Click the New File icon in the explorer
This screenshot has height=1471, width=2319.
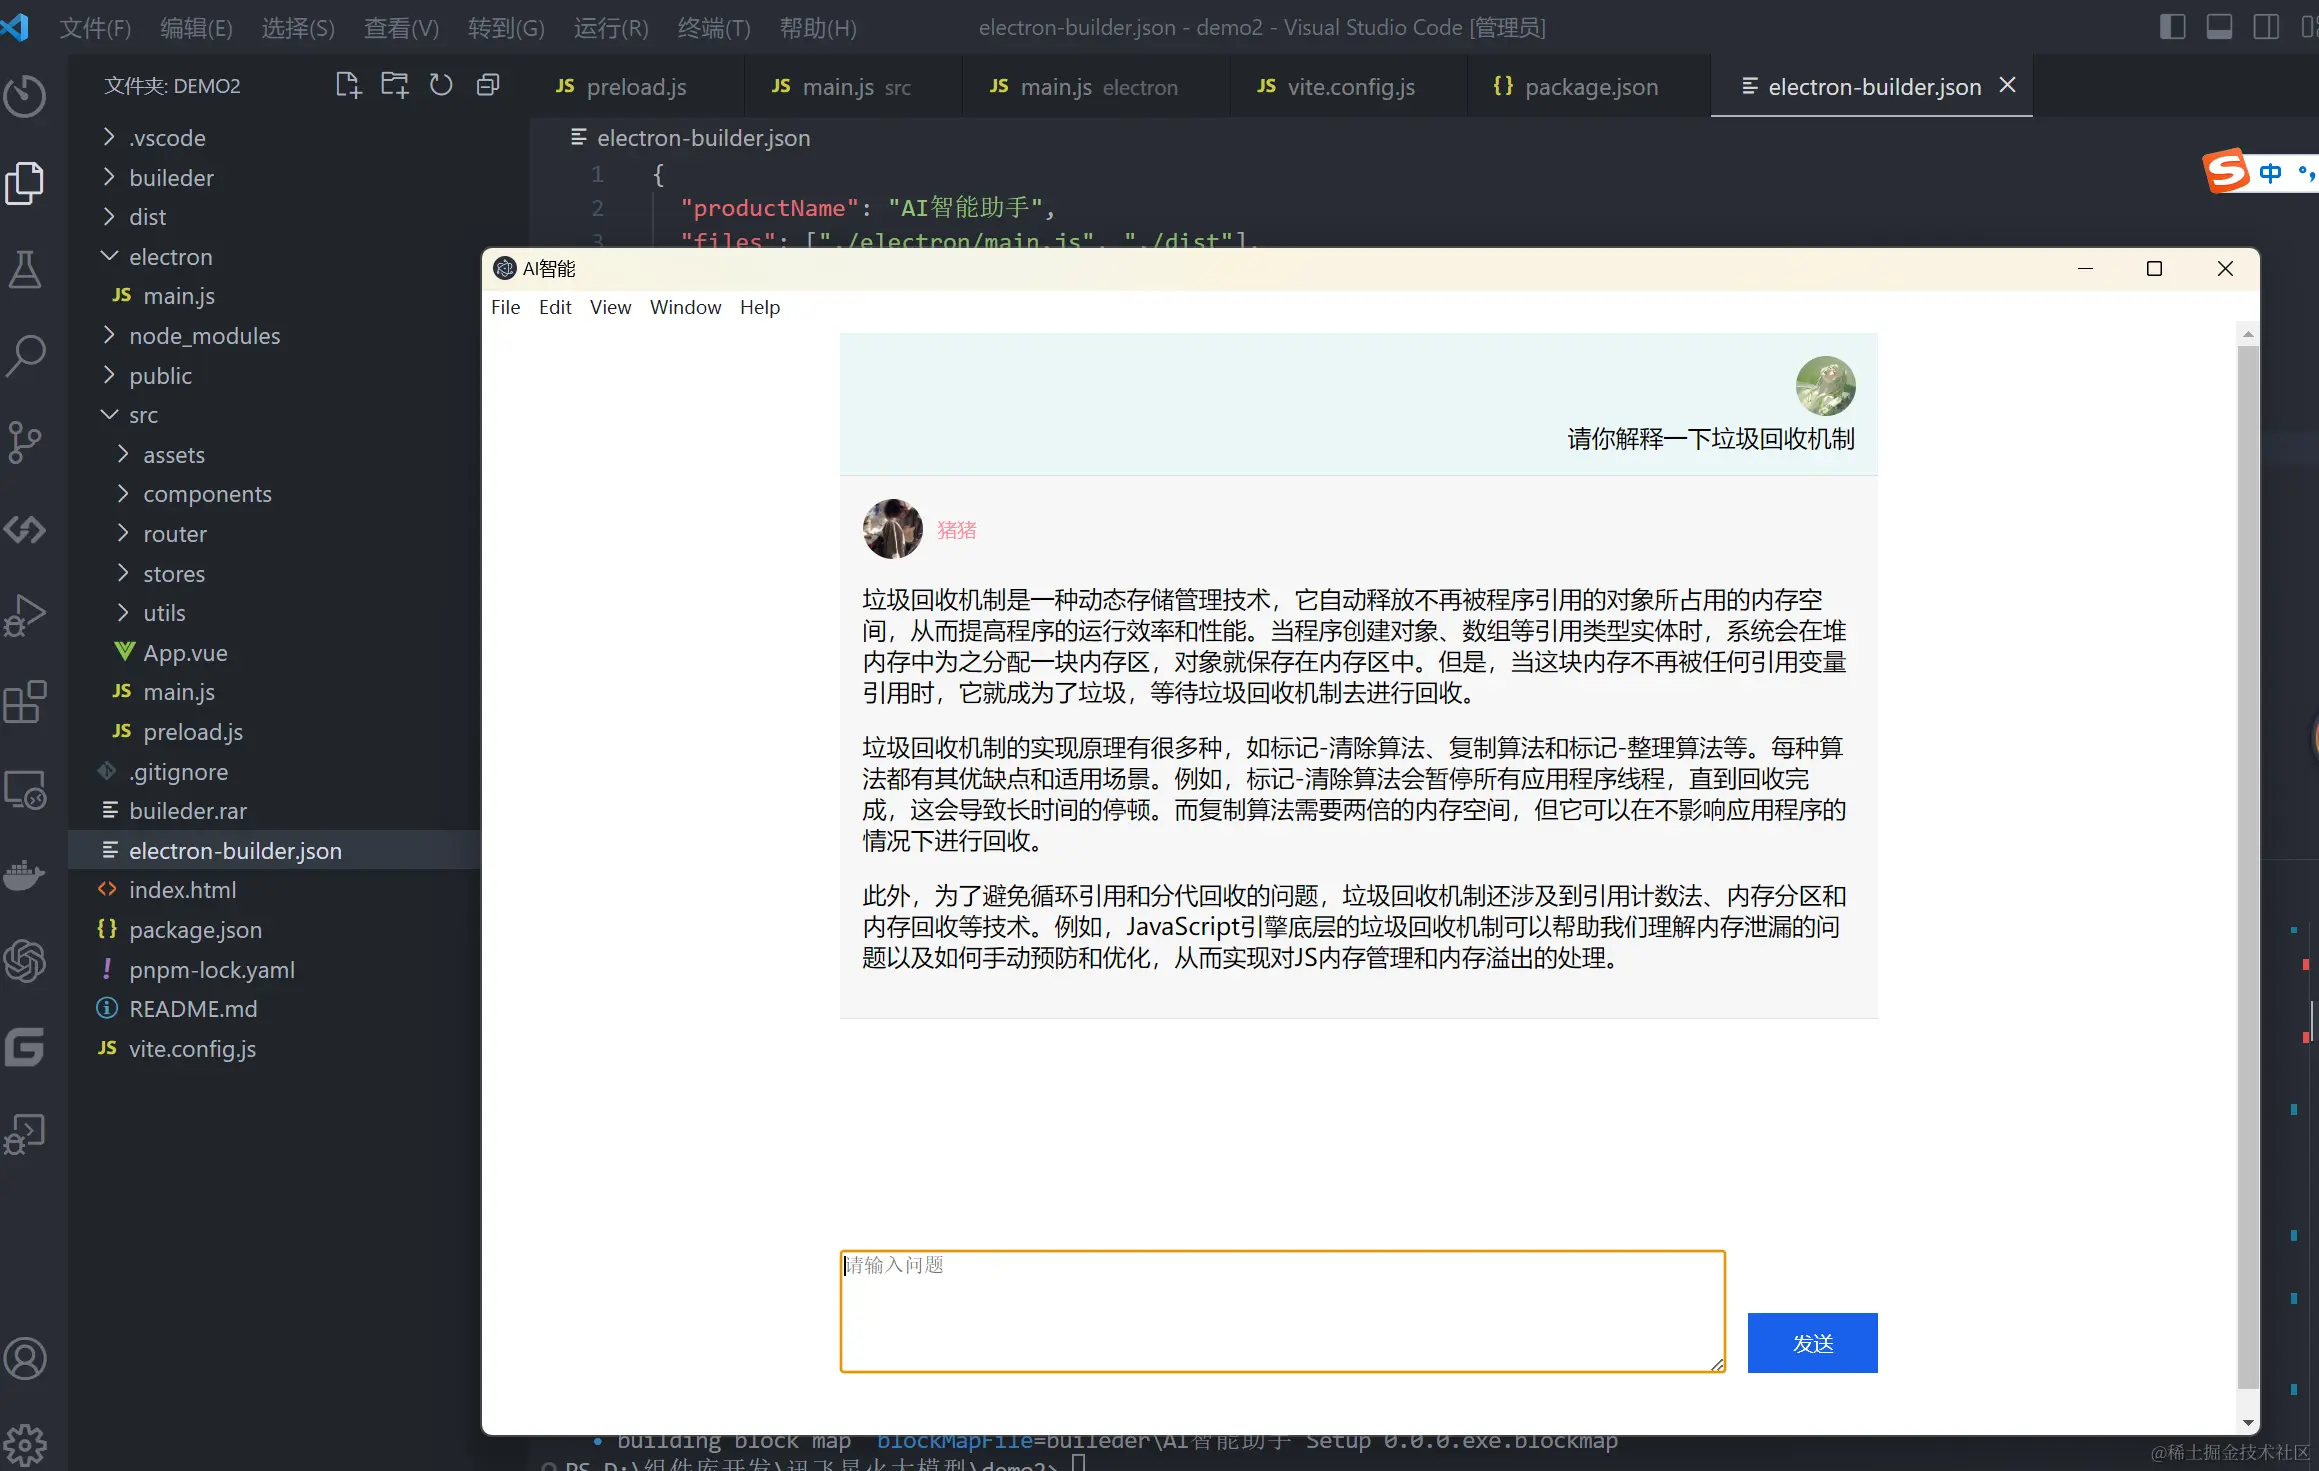(x=348, y=85)
